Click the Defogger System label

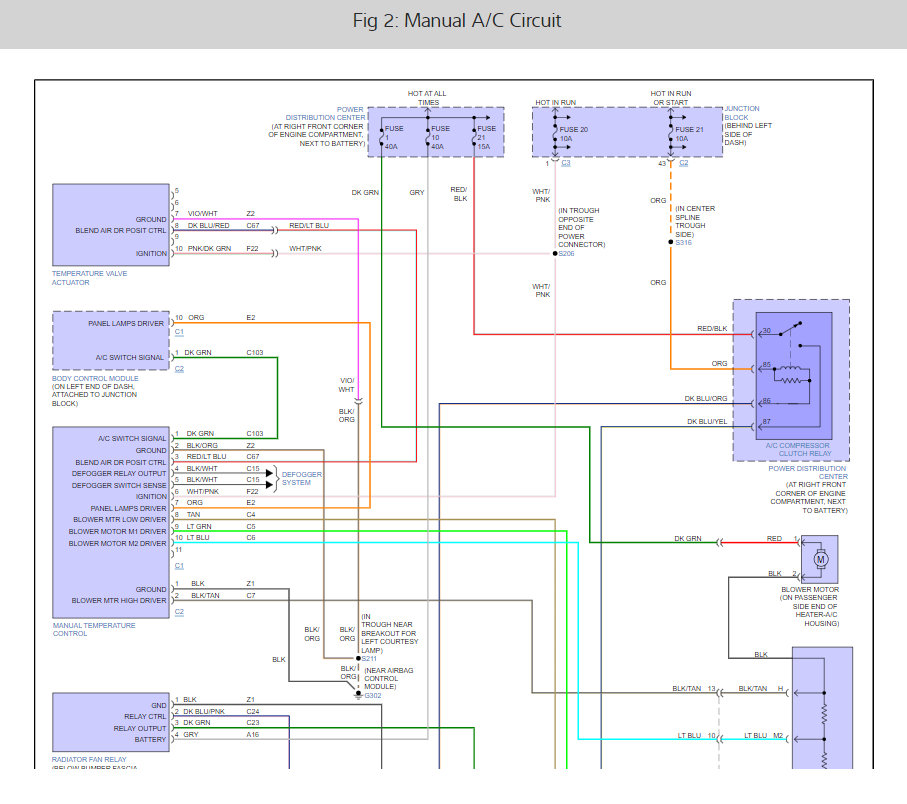301,478
